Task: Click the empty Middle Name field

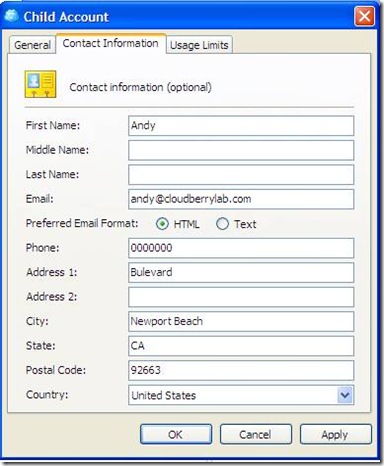Action: pyautogui.click(x=241, y=150)
